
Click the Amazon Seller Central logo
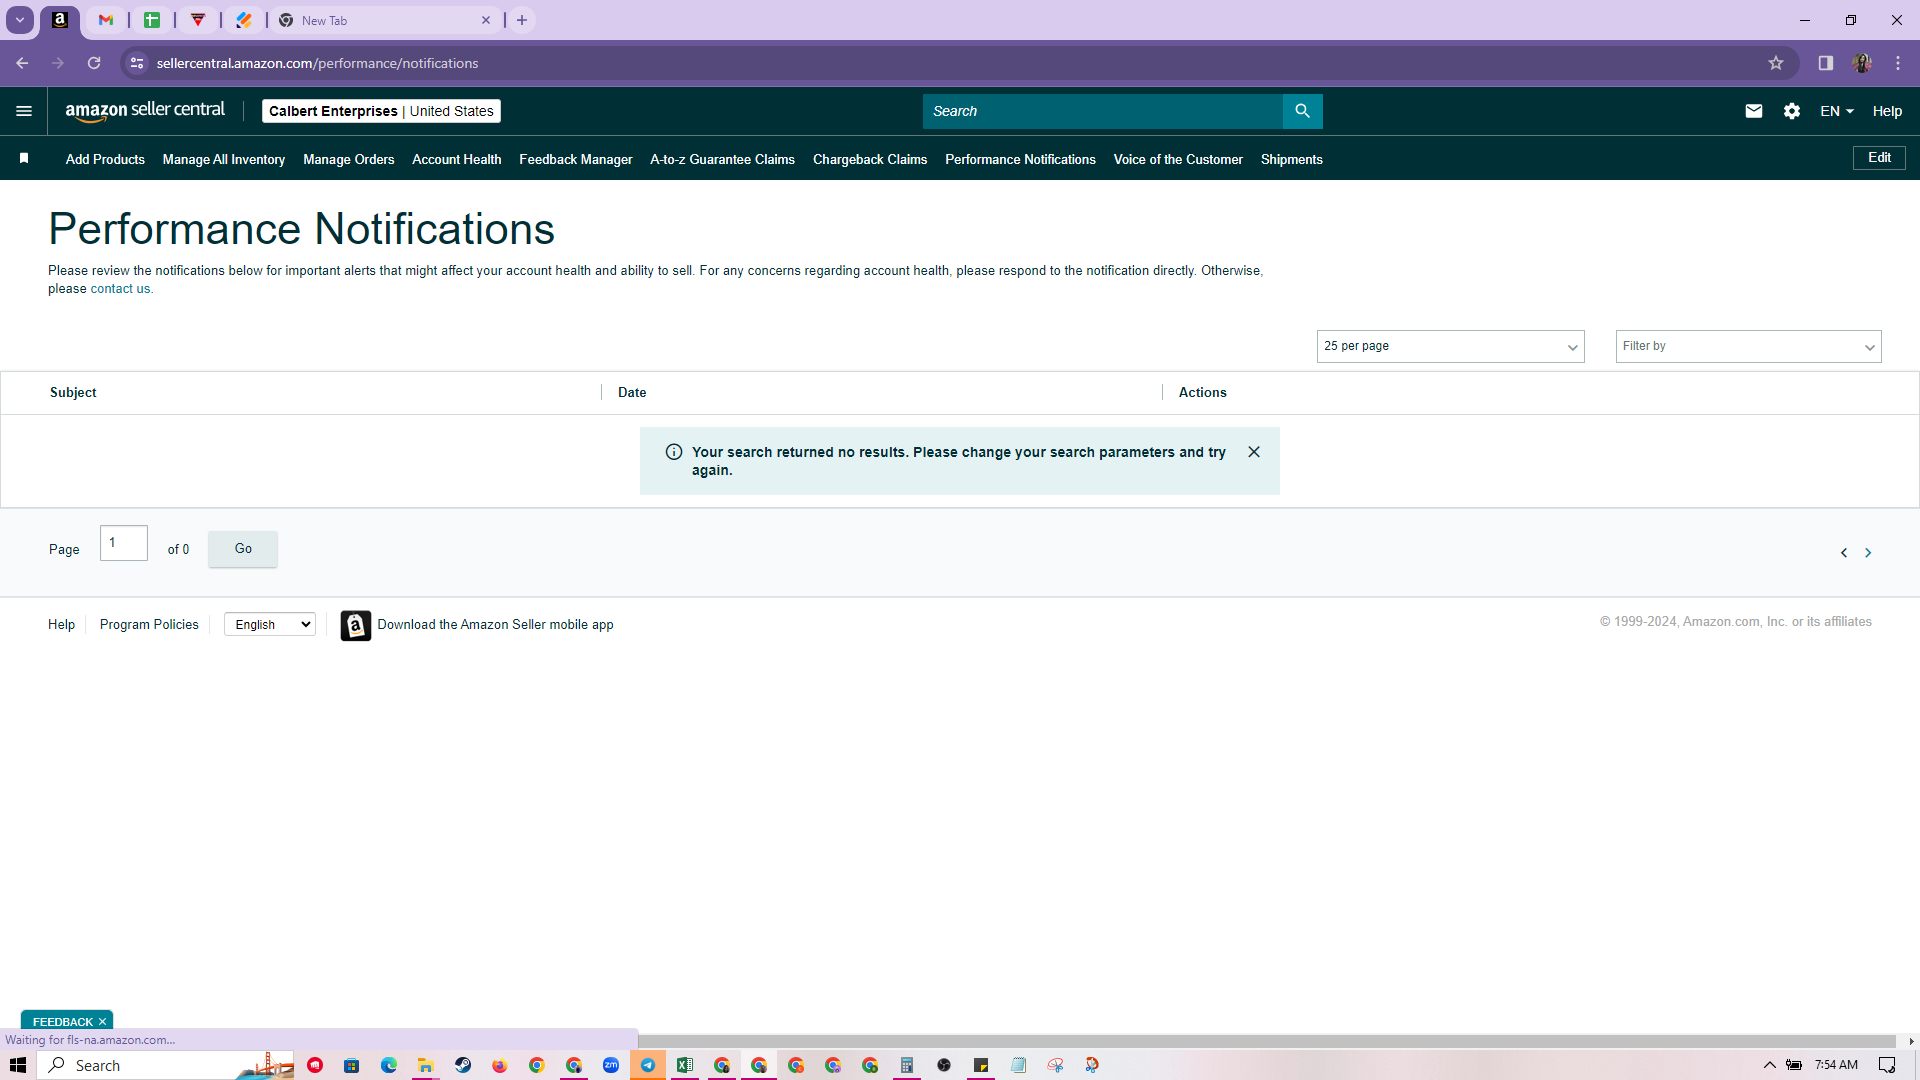pos(145,111)
